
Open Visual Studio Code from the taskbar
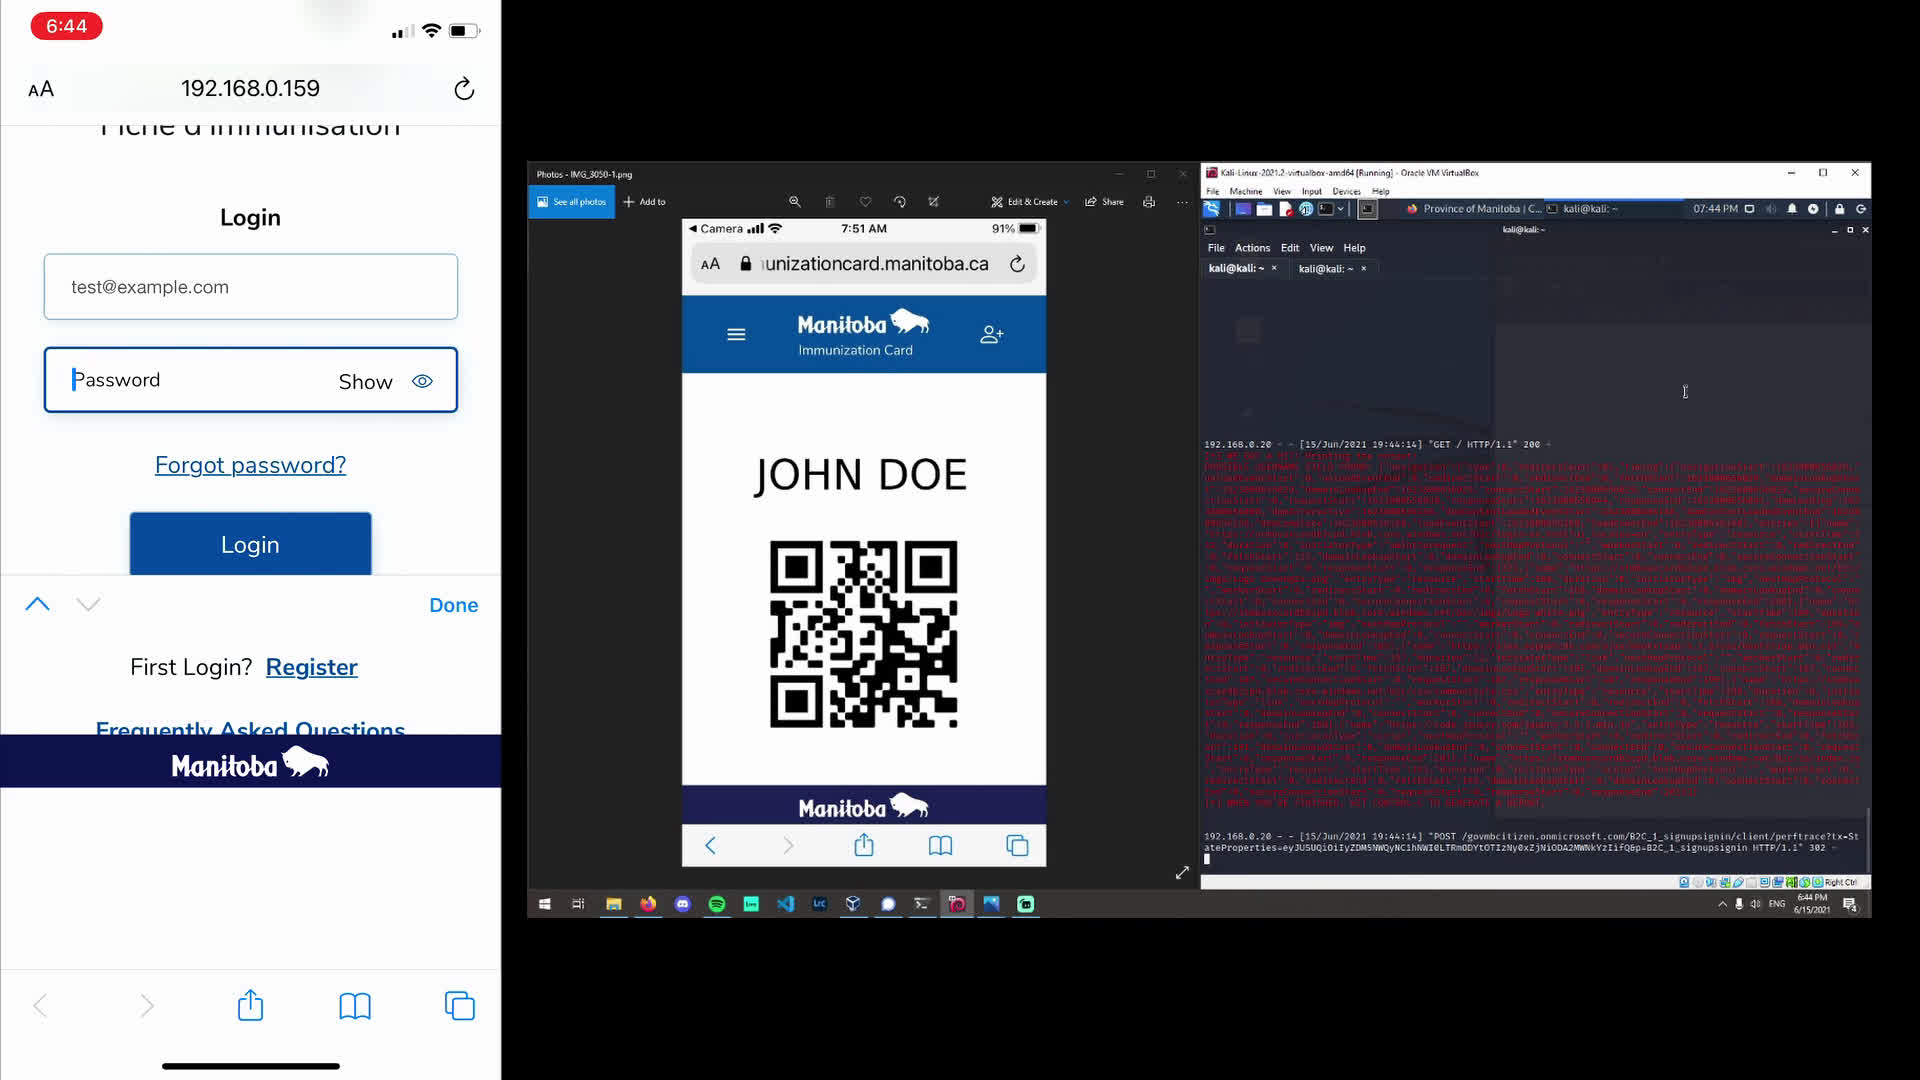pos(786,903)
